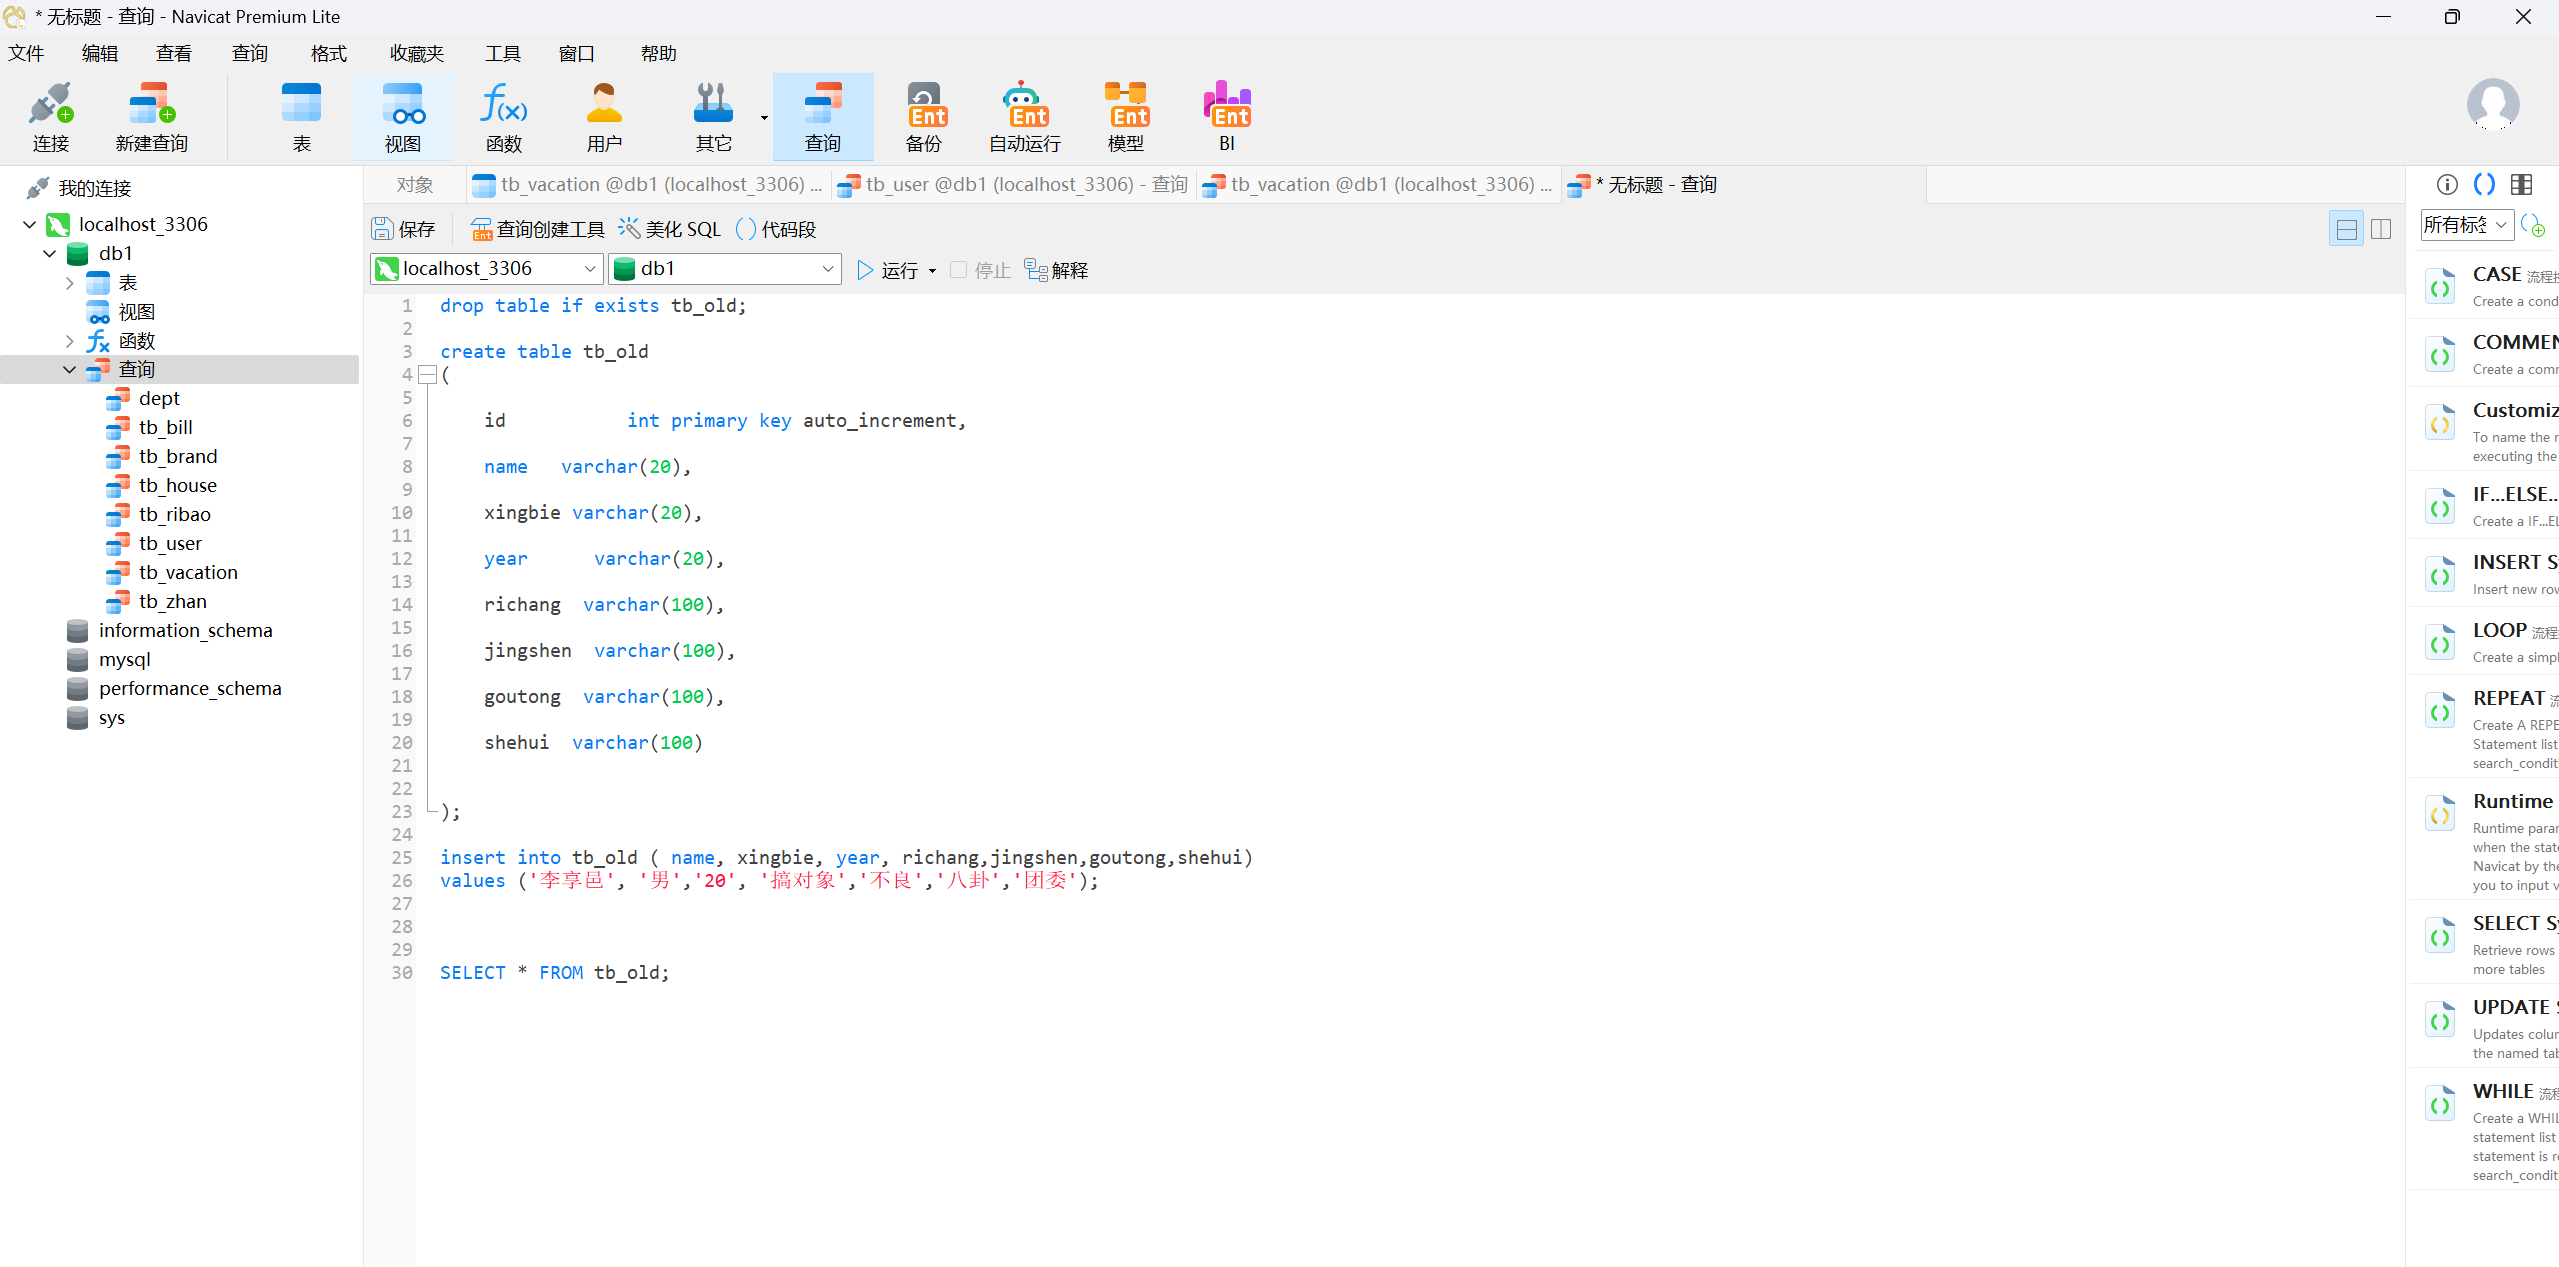2559x1267 pixels.
Task: Switch to the tb_user @db1 query tab
Action: coord(1014,185)
